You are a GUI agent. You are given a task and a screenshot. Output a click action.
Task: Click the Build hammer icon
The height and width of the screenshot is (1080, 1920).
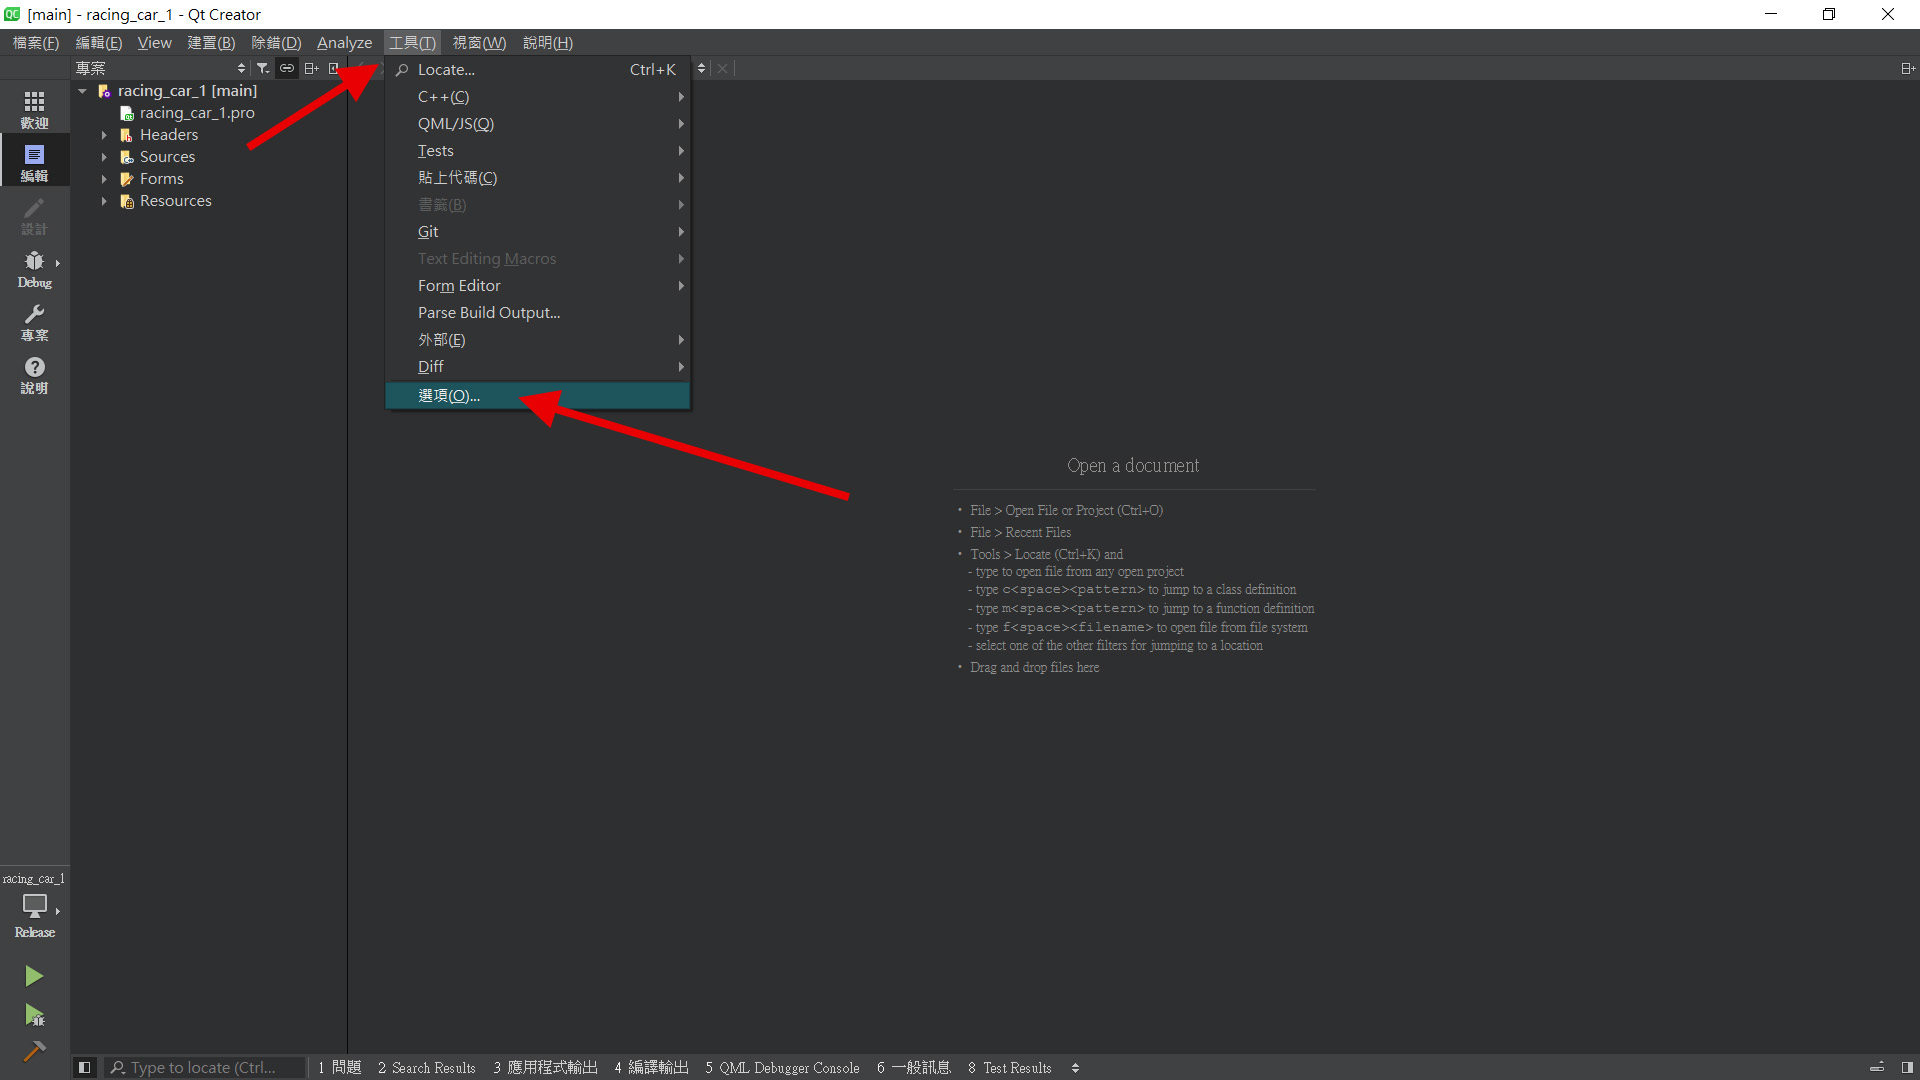pyautogui.click(x=34, y=1051)
